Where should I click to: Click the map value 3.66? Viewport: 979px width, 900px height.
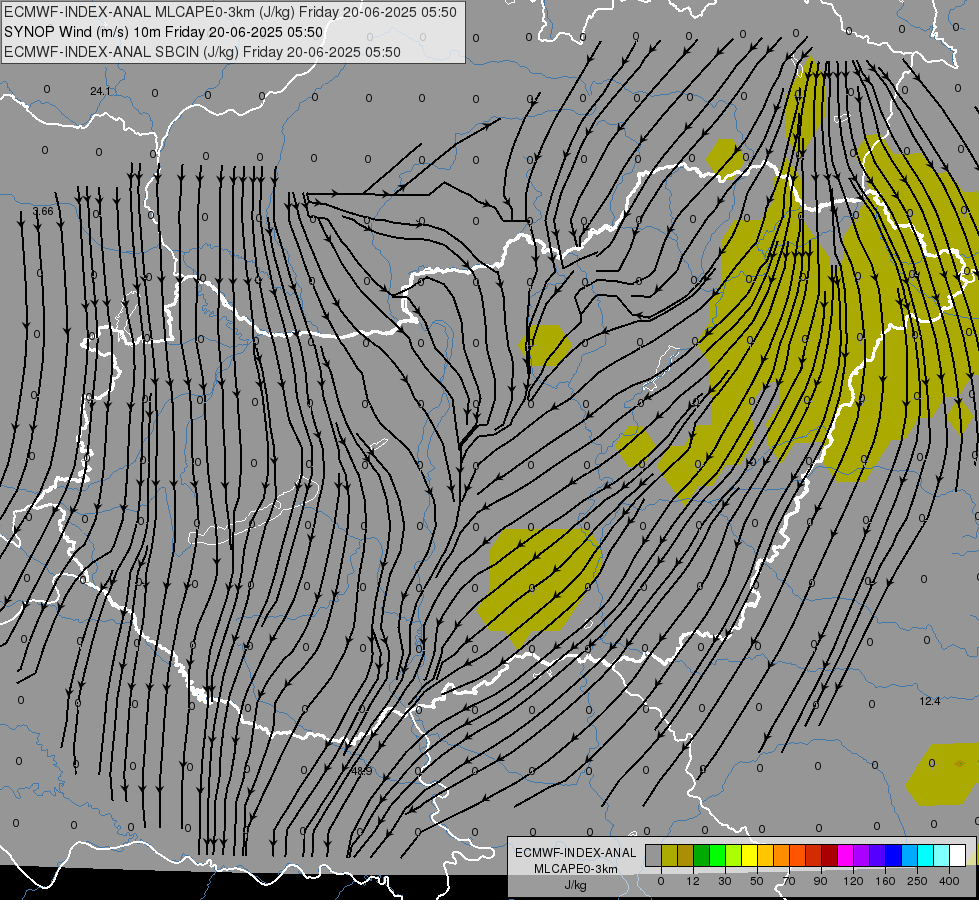pos(43,211)
